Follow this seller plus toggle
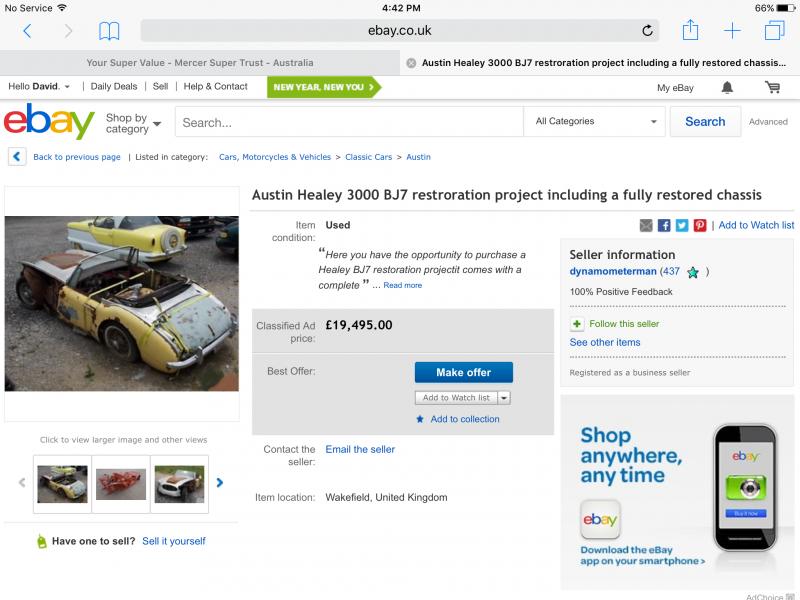Image resolution: width=800 pixels, height=600 pixels. click(577, 324)
